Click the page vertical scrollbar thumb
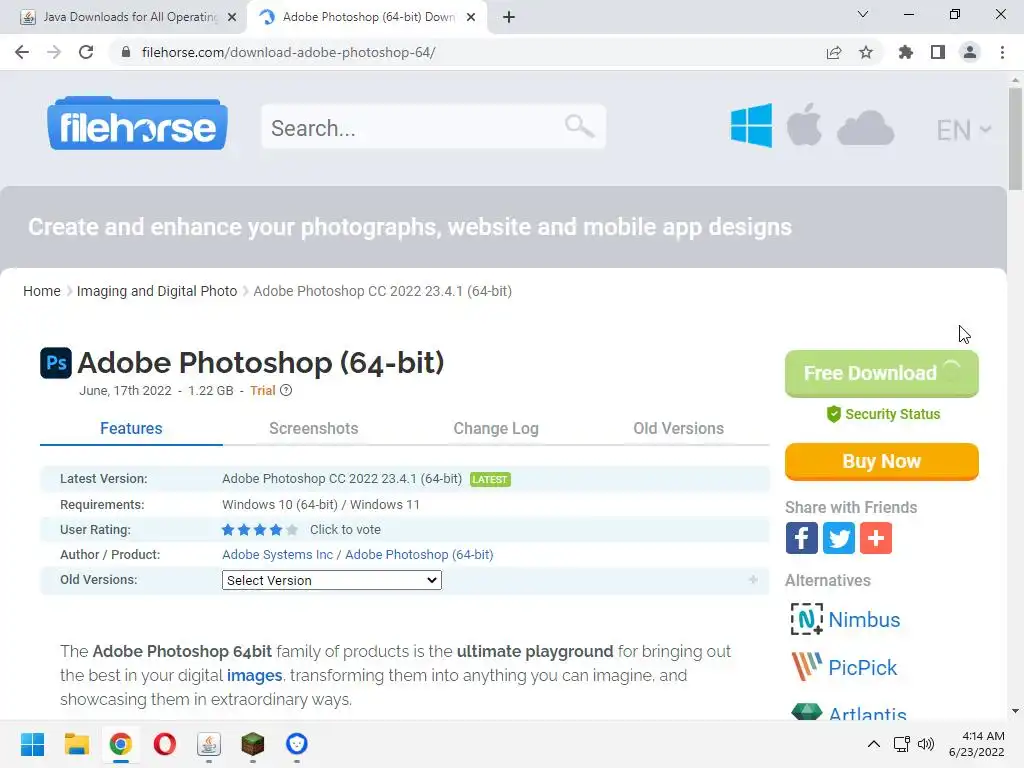1024x768 pixels. pos(1015,138)
